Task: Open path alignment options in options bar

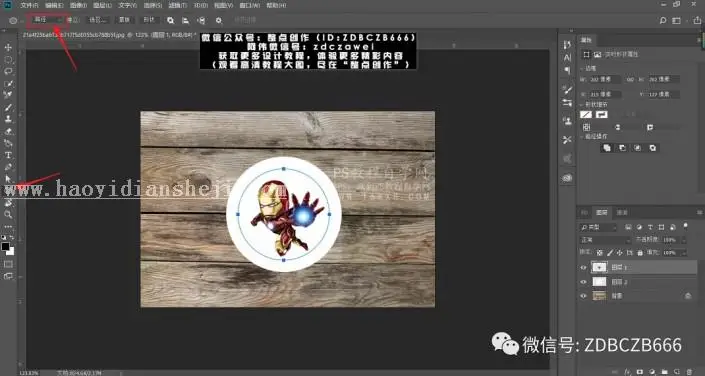Action: [x=185, y=20]
